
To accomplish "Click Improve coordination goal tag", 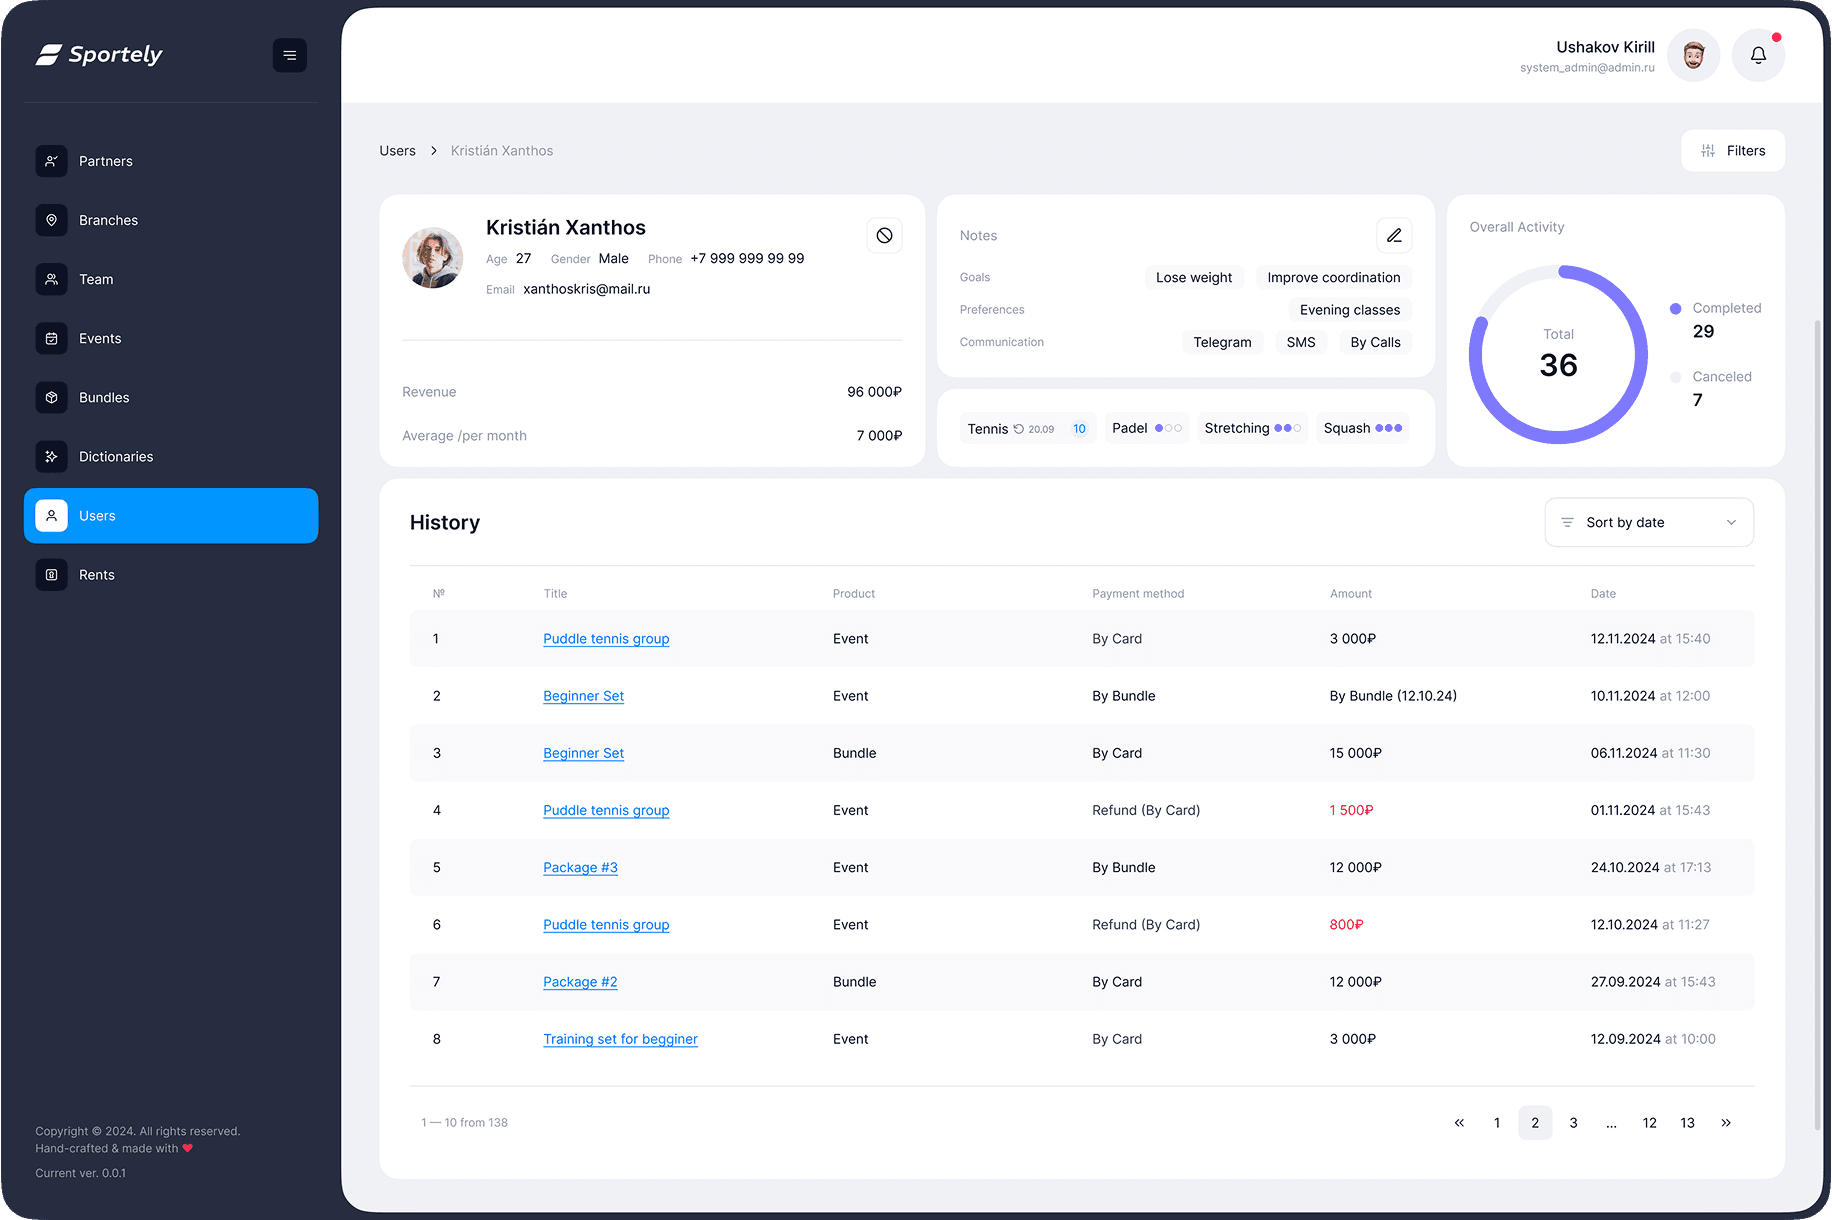I will click(1334, 278).
